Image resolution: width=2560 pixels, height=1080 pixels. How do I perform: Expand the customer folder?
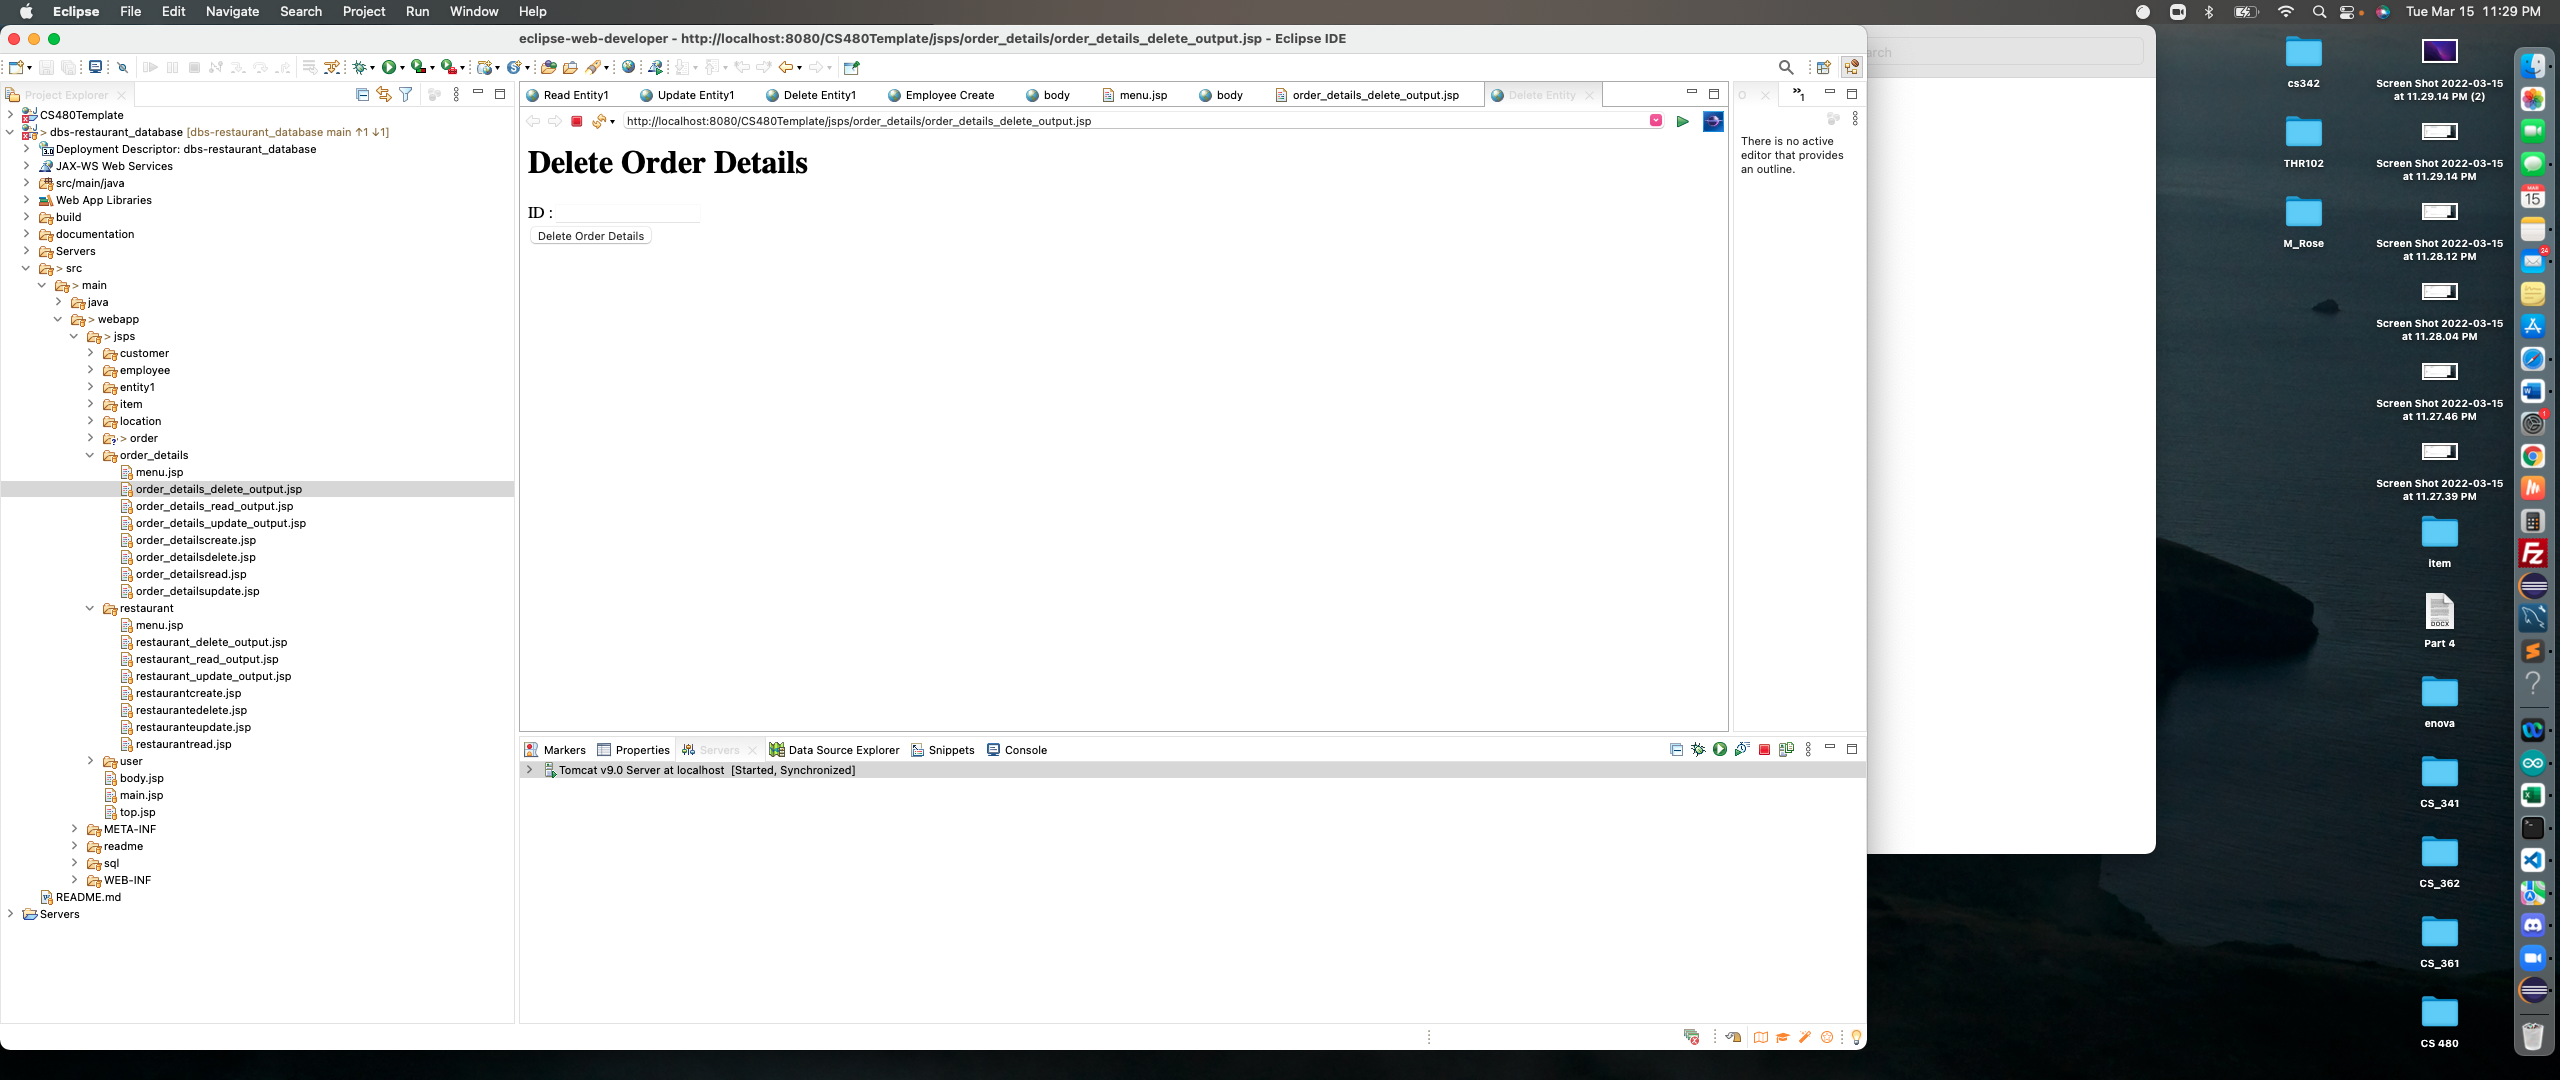click(x=90, y=353)
